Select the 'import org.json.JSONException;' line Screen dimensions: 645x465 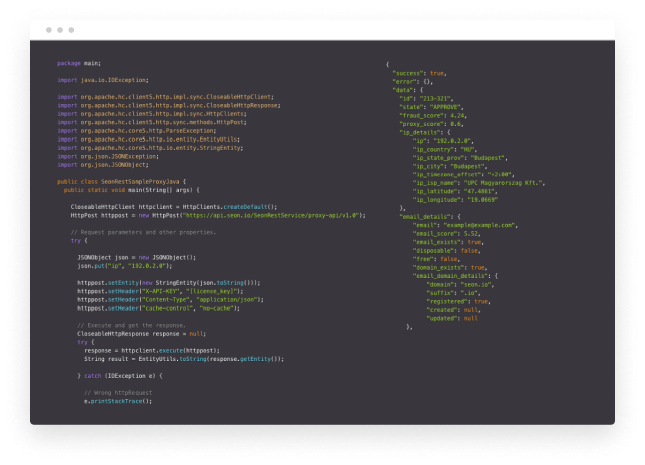[108, 156]
